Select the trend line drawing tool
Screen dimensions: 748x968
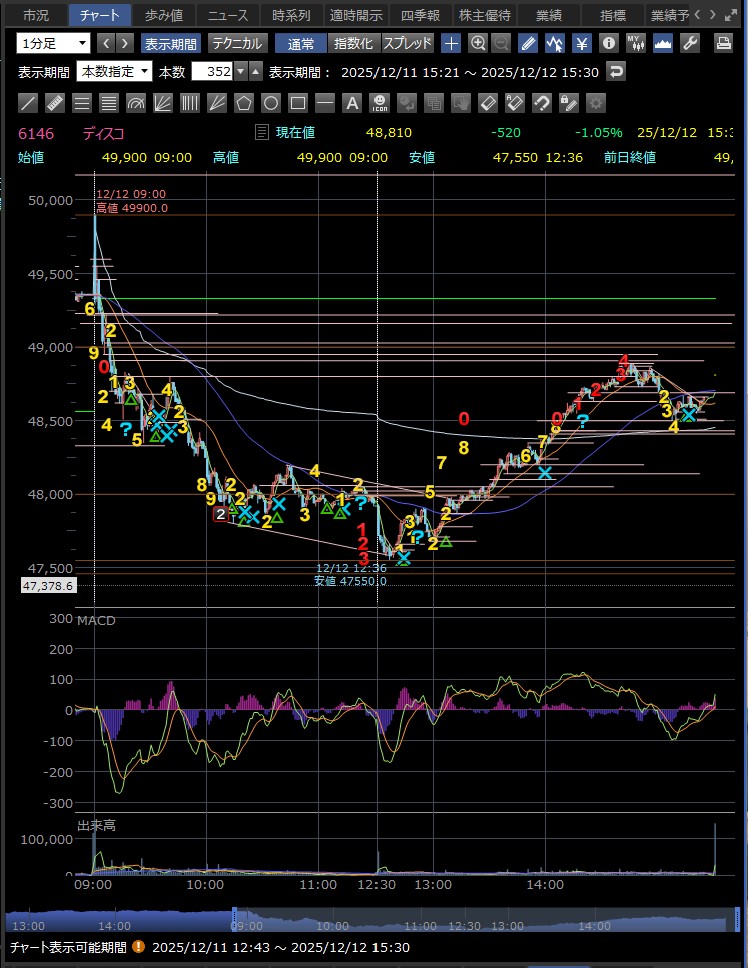tap(29, 103)
